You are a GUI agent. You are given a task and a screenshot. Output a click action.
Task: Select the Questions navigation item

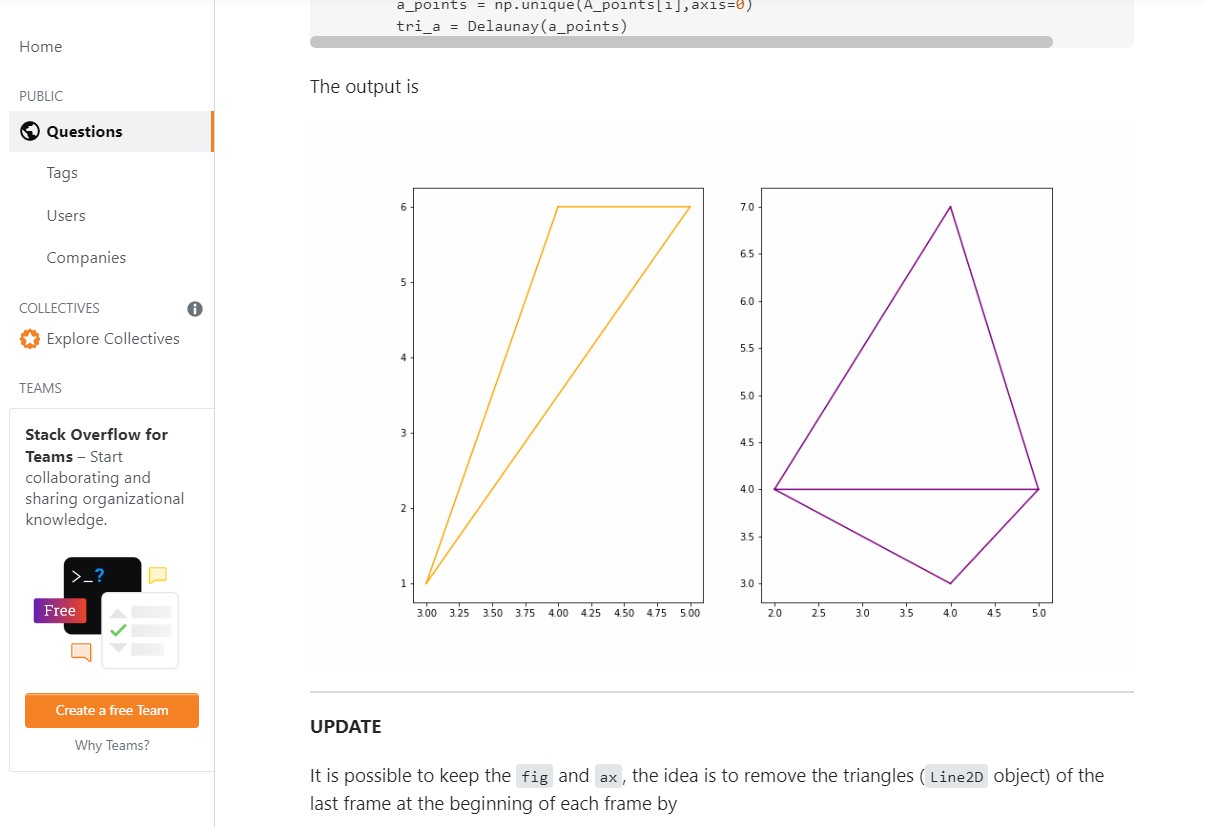pyautogui.click(x=111, y=132)
